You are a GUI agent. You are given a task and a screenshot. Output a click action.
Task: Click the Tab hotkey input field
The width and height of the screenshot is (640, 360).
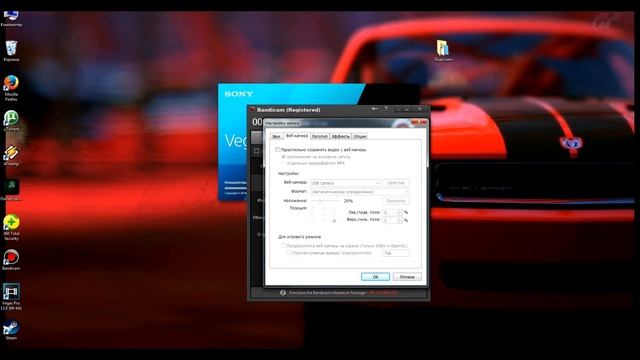[x=396, y=253]
